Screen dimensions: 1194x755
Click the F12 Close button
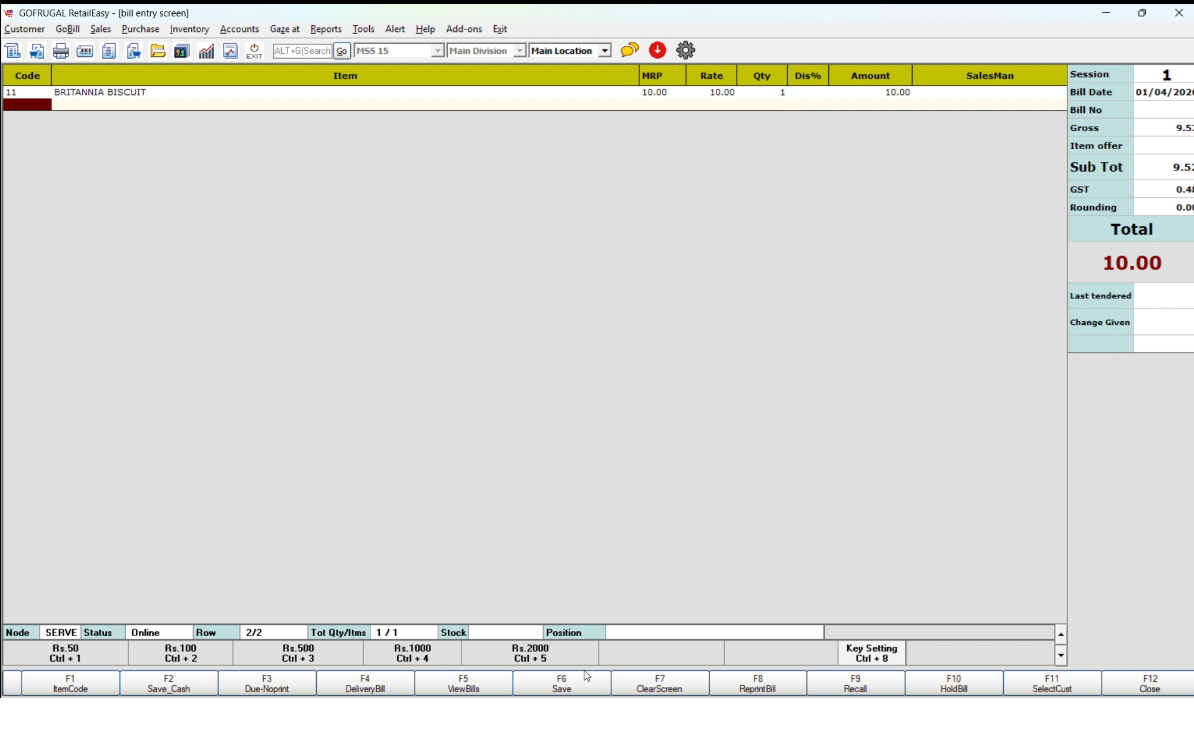pyautogui.click(x=1149, y=683)
